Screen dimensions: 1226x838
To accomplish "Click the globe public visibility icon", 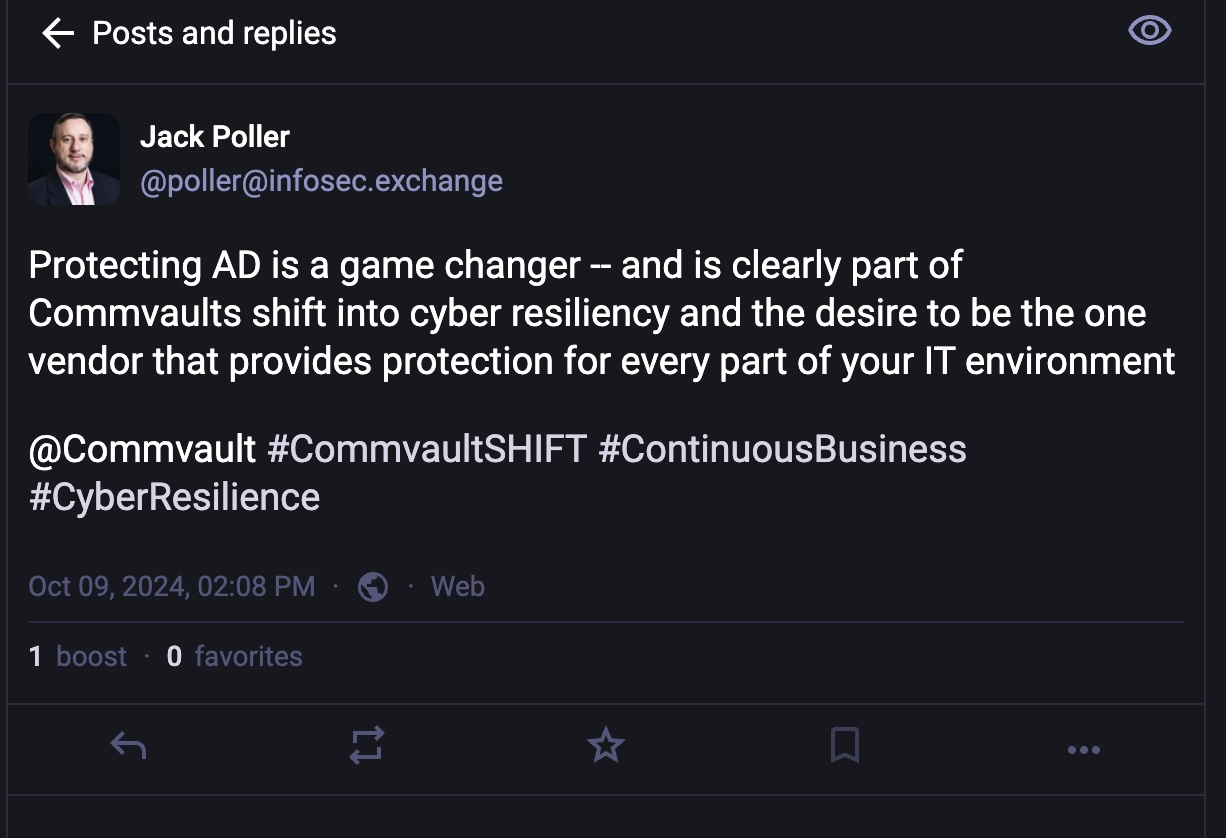I will point(373,586).
